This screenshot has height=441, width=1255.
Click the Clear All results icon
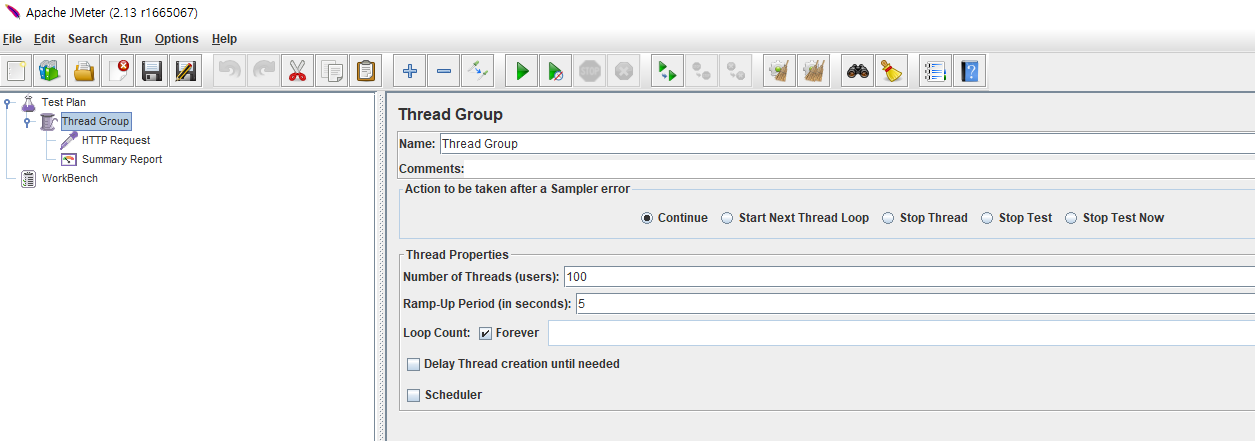(x=814, y=71)
